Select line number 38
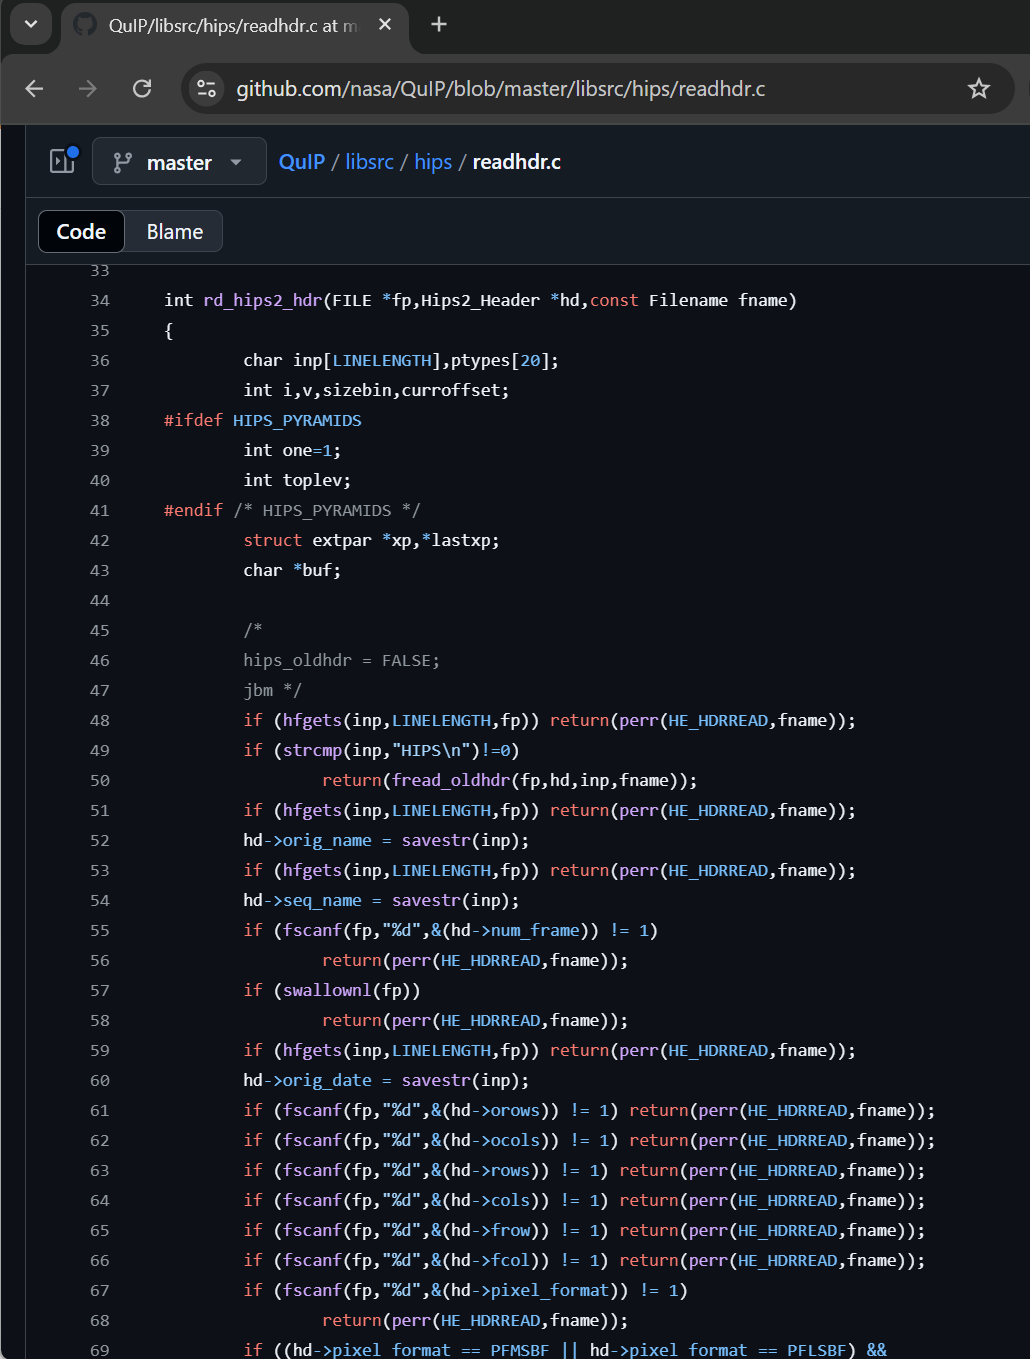This screenshot has height=1360, width=1030. pos(100,420)
